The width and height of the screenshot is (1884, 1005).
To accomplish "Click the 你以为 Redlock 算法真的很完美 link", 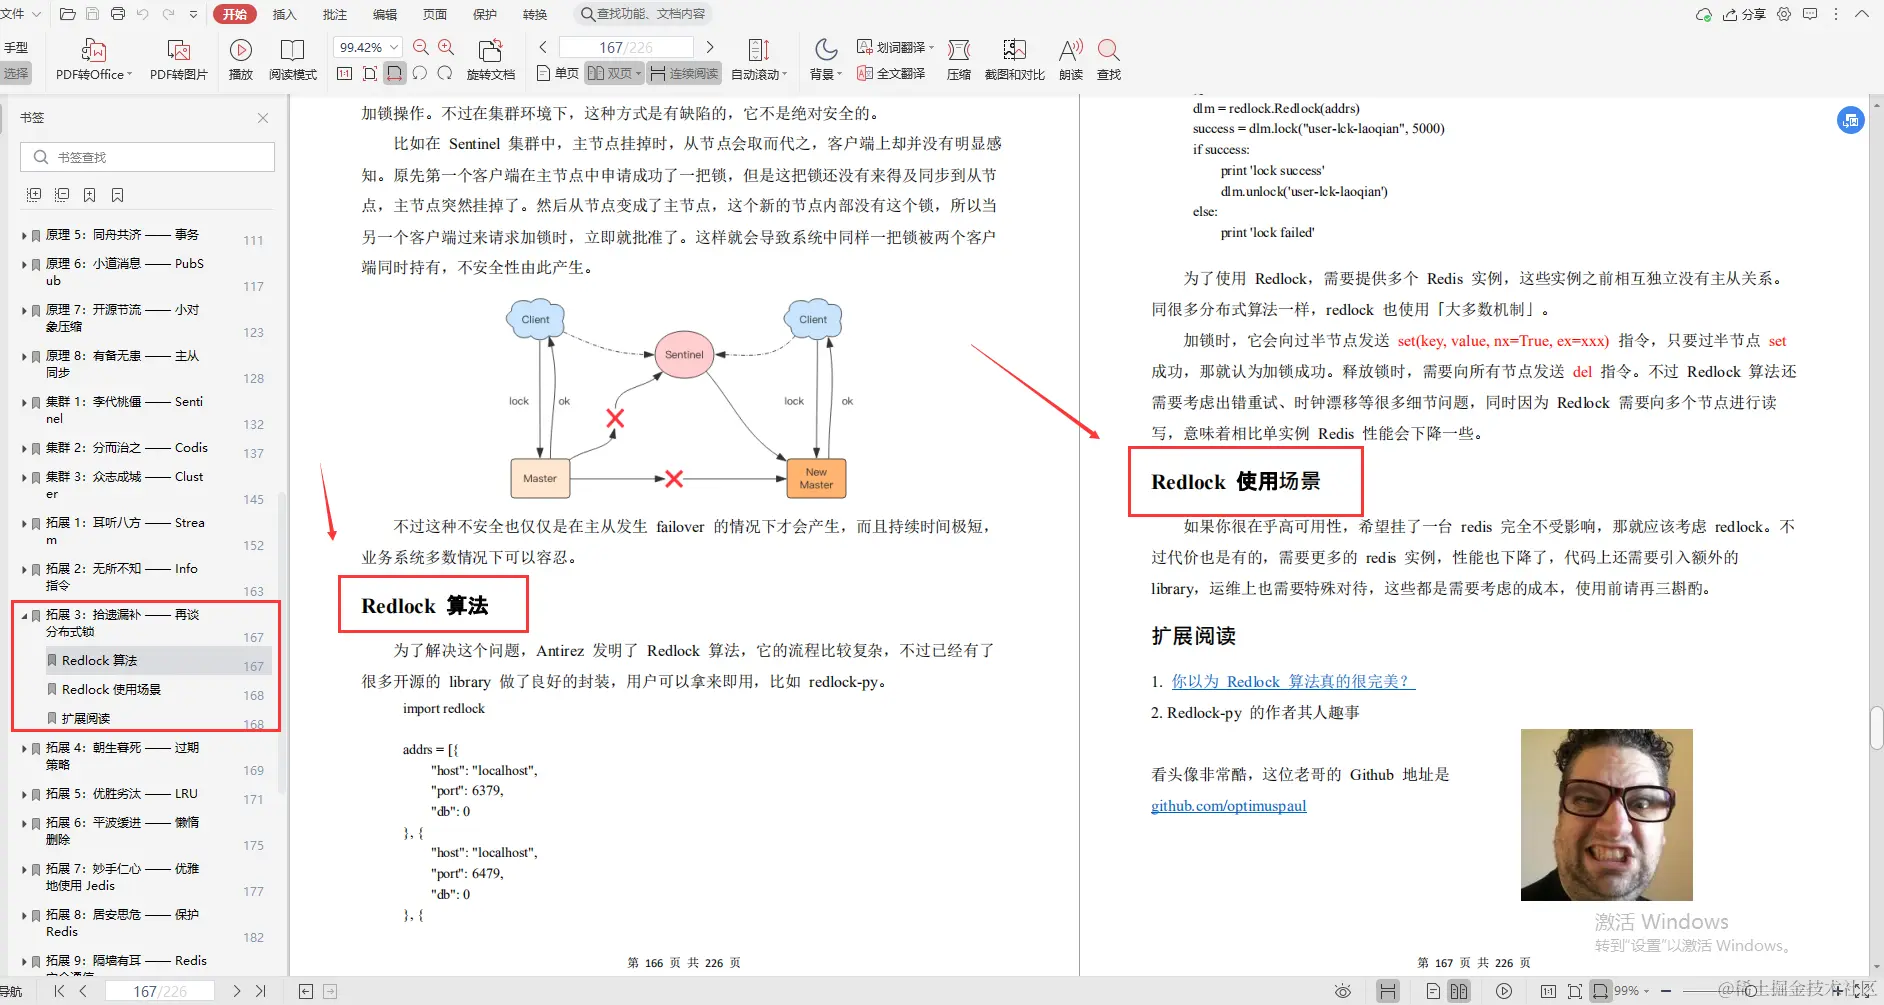I will 1291,681.
